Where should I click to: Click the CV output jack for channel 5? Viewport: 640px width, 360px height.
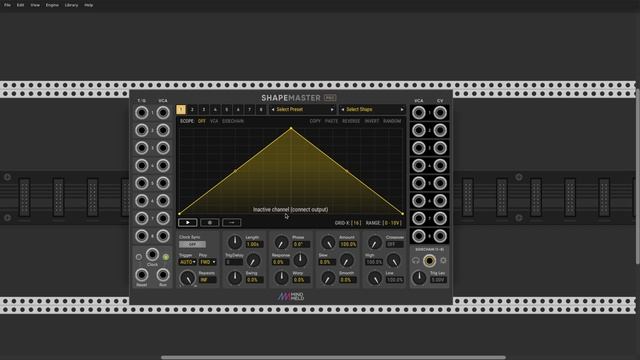click(440, 183)
